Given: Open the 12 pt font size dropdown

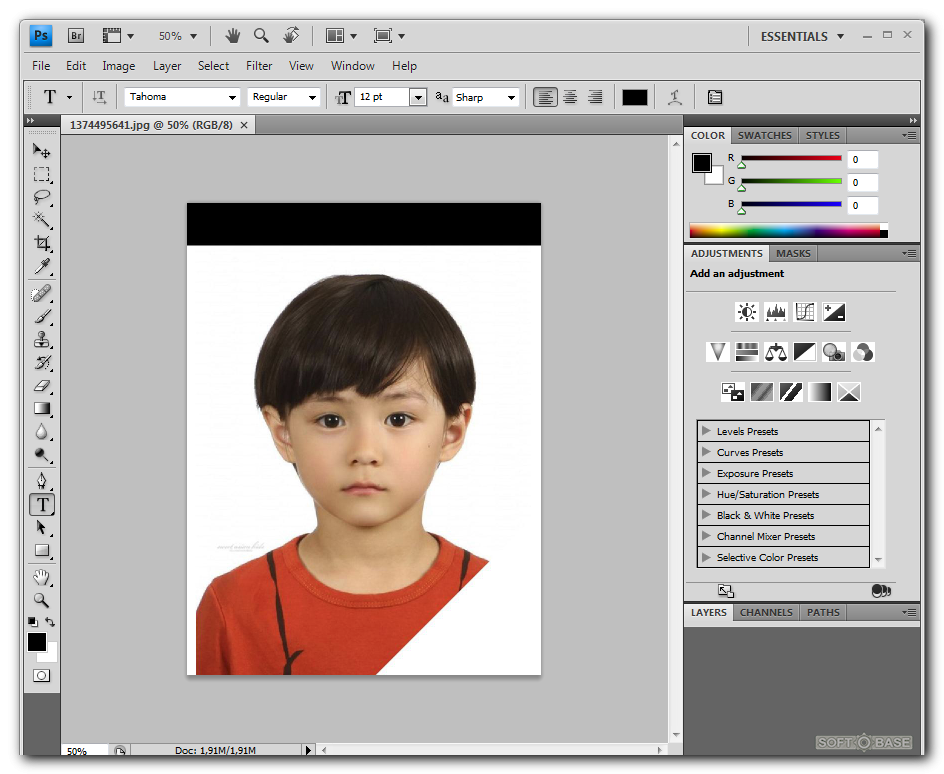Looking at the screenshot, I should pyautogui.click(x=418, y=98).
